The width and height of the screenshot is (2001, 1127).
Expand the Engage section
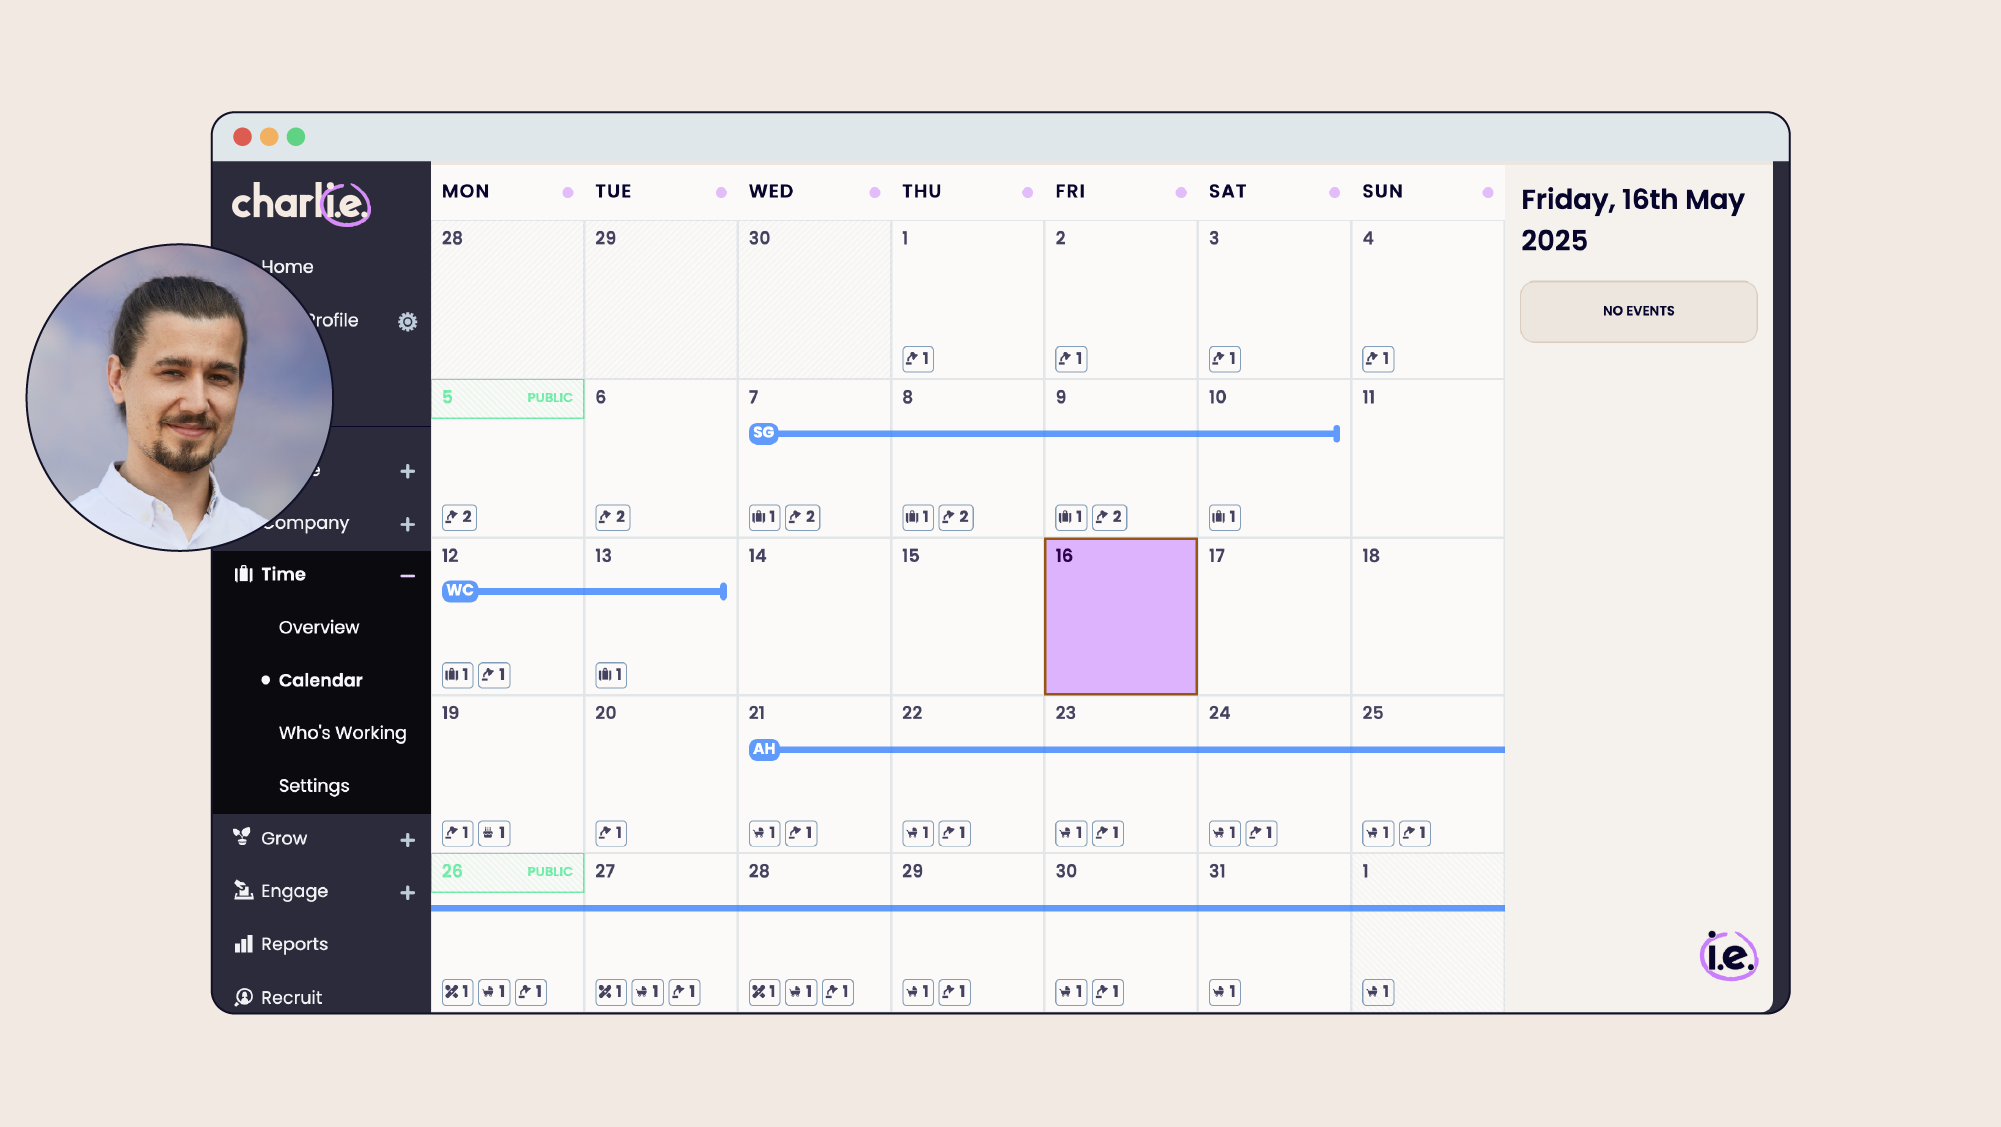point(407,892)
